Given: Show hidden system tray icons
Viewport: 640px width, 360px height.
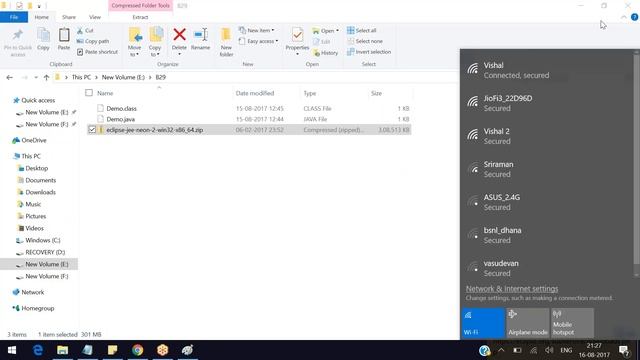Looking at the screenshot, I should 501,350.
